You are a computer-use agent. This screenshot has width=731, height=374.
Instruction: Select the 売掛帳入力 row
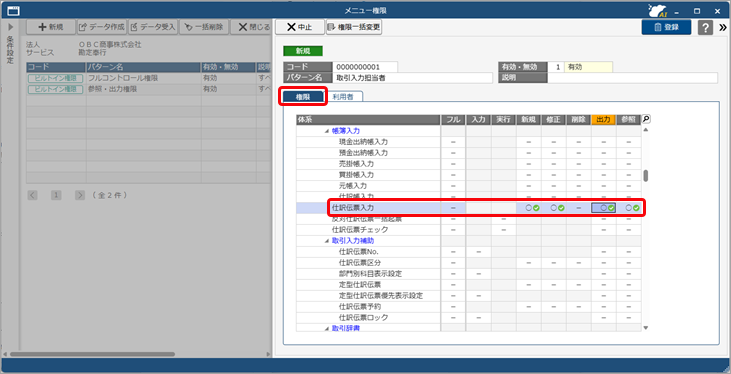[469, 164]
